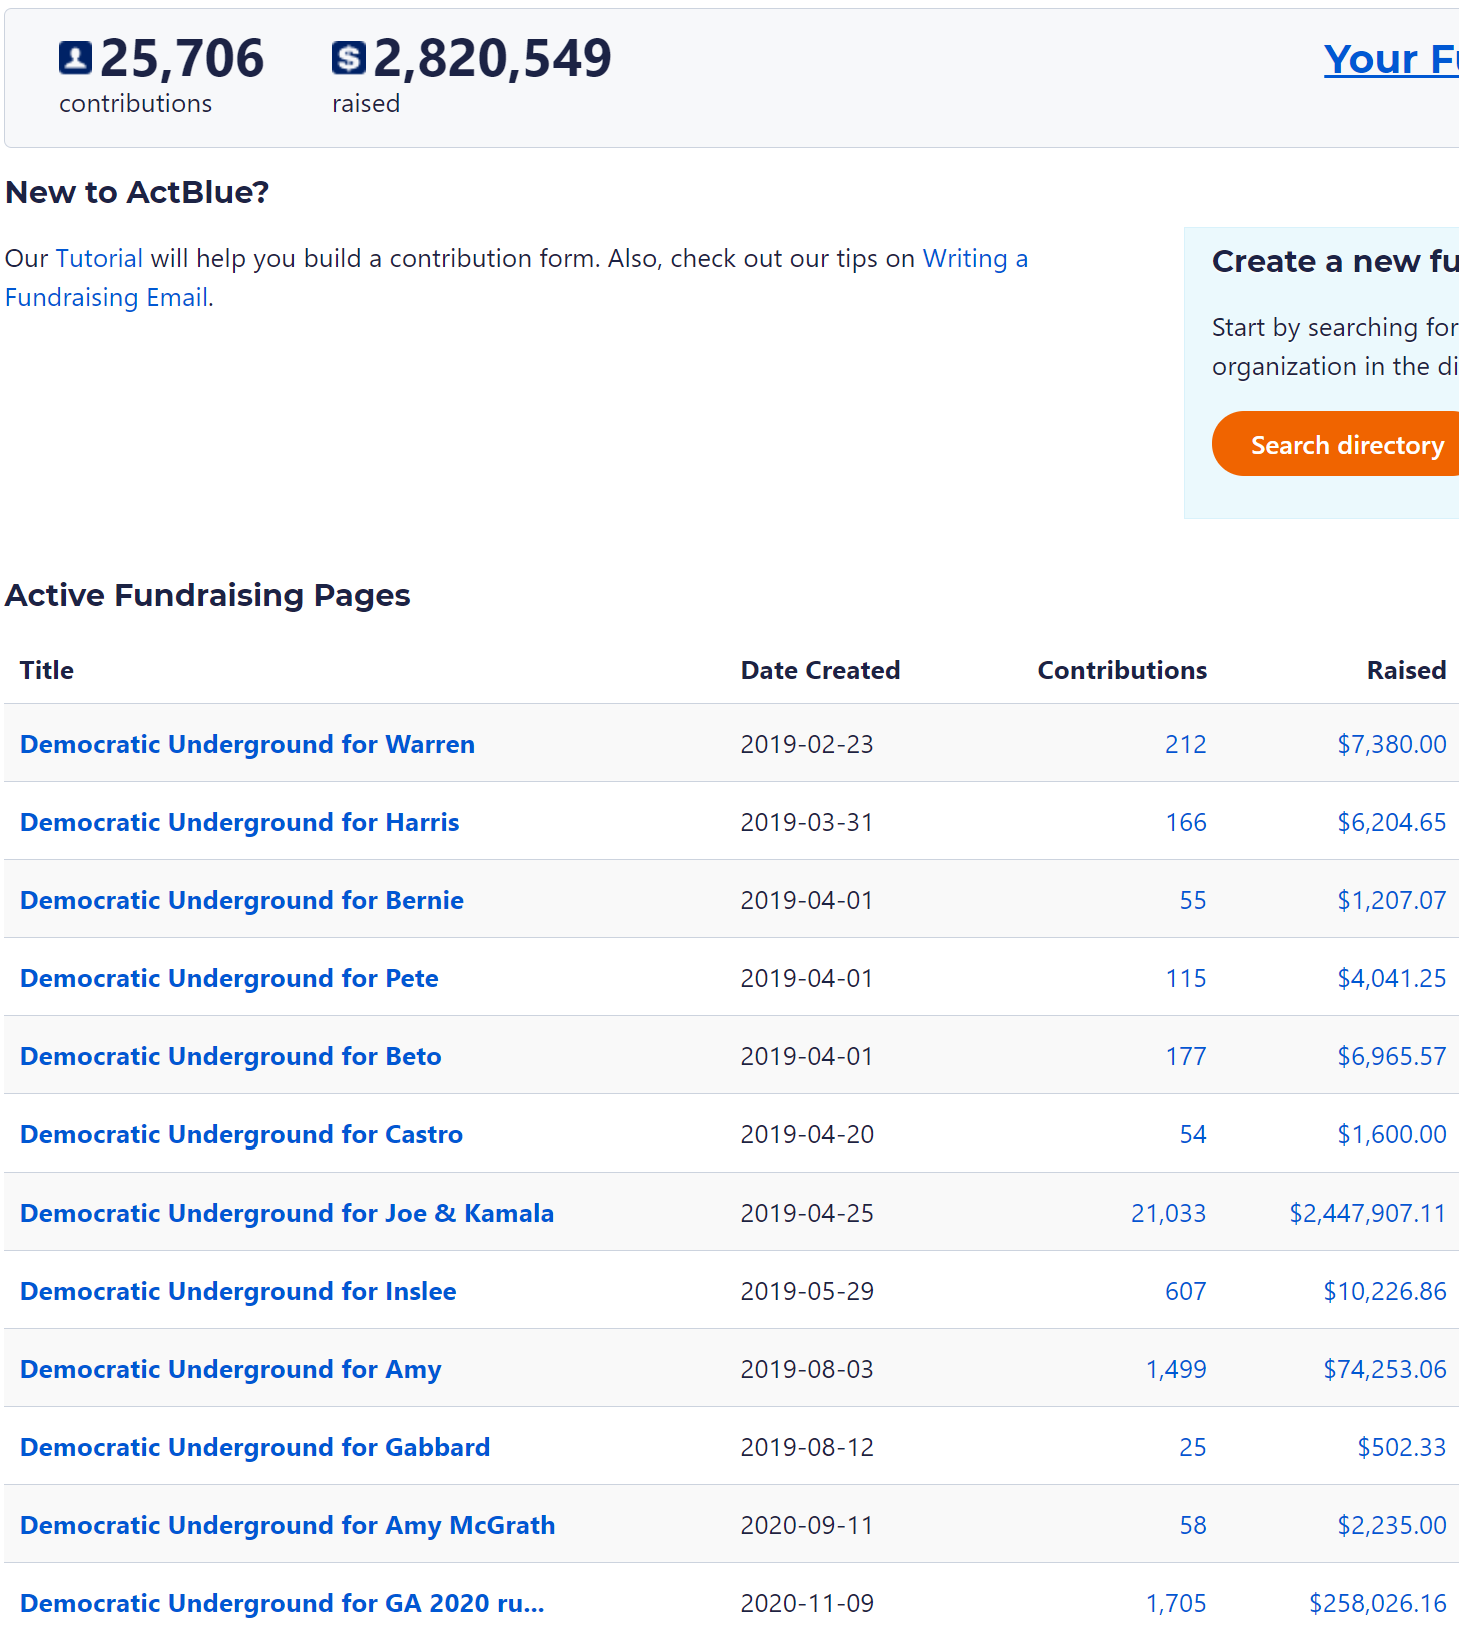Screen dimensions: 1459x1635
Task: Click Pete's 115 contributions count
Action: 1186,978
